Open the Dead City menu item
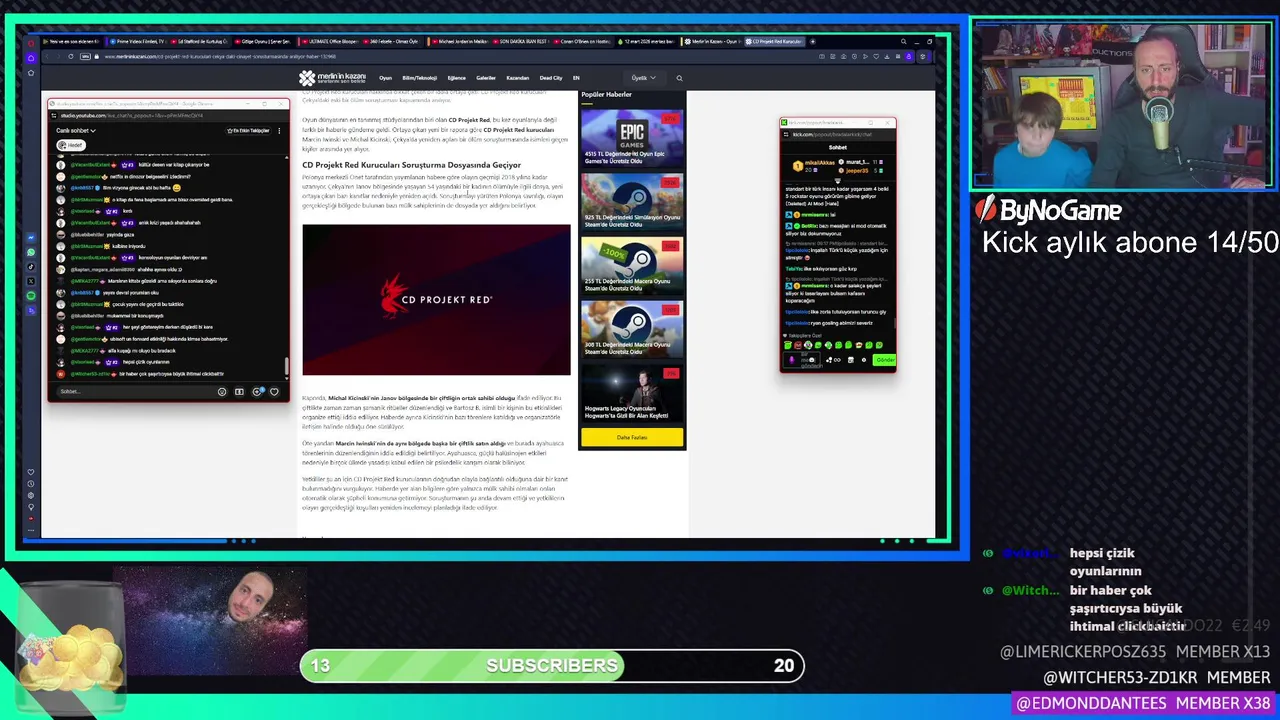The image size is (1280, 720). 551,78
